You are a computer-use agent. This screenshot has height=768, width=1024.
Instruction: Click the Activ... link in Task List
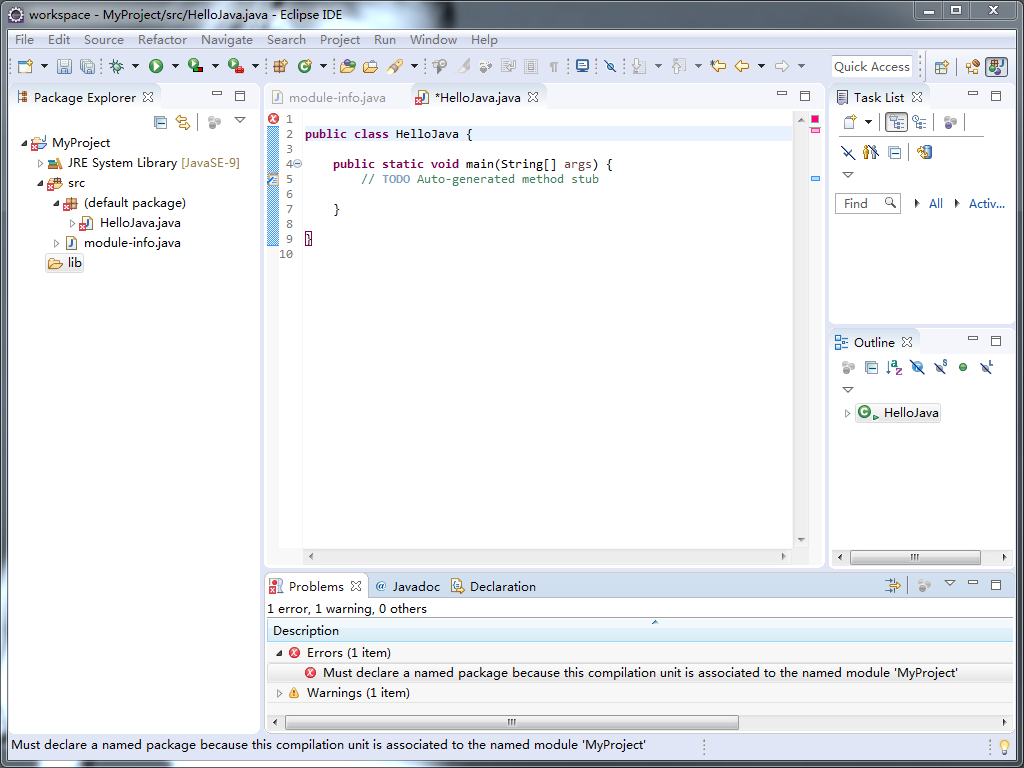click(986, 204)
